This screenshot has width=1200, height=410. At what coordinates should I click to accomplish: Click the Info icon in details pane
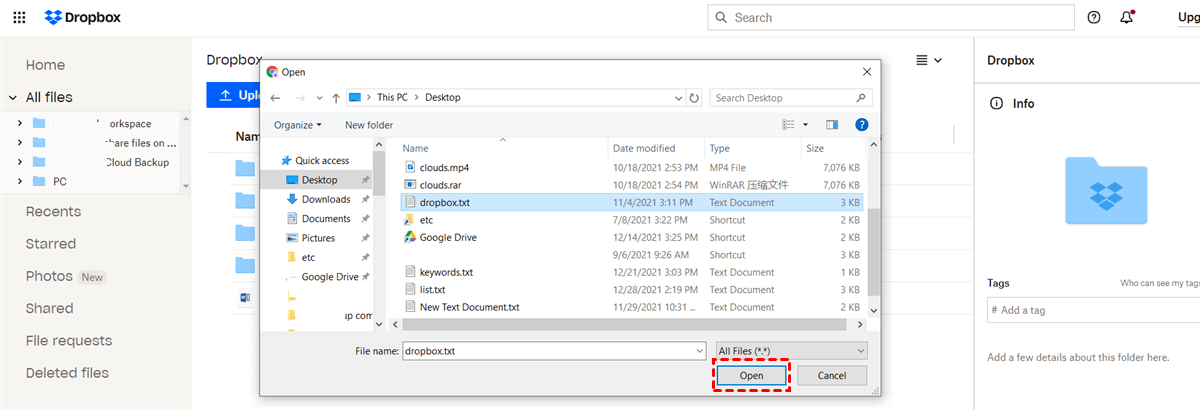(995, 103)
